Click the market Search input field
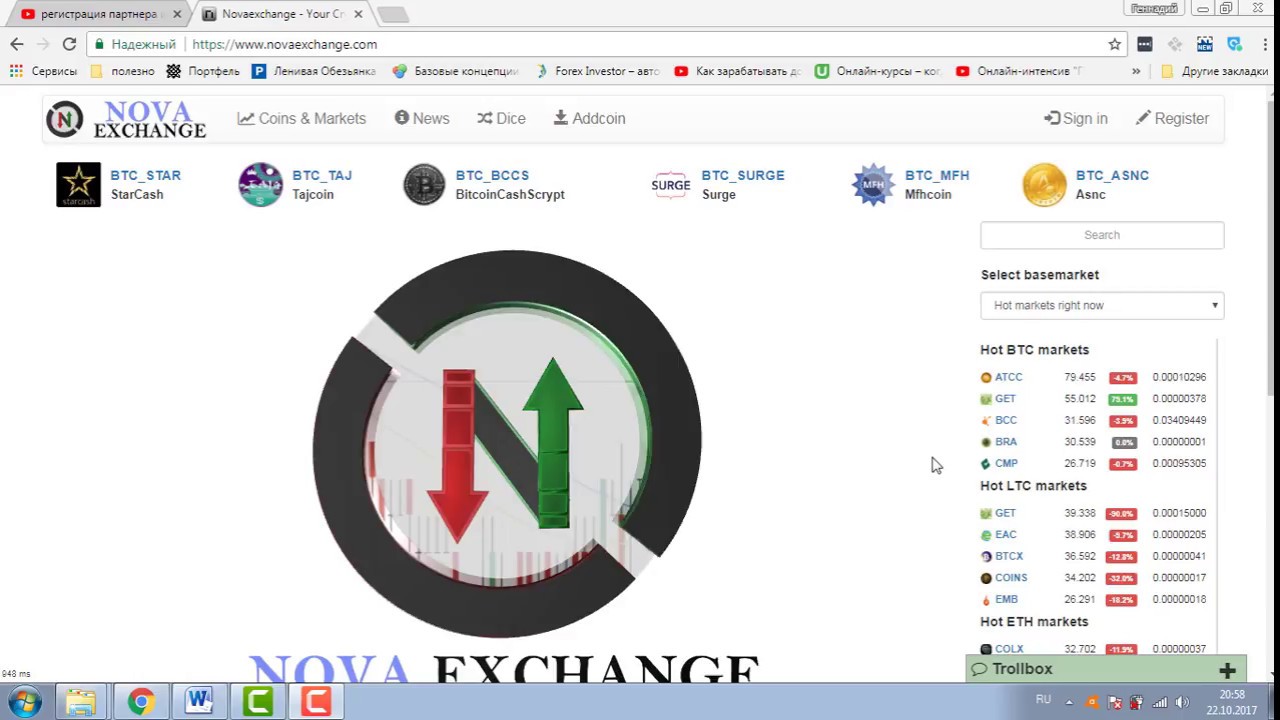 click(x=1102, y=235)
